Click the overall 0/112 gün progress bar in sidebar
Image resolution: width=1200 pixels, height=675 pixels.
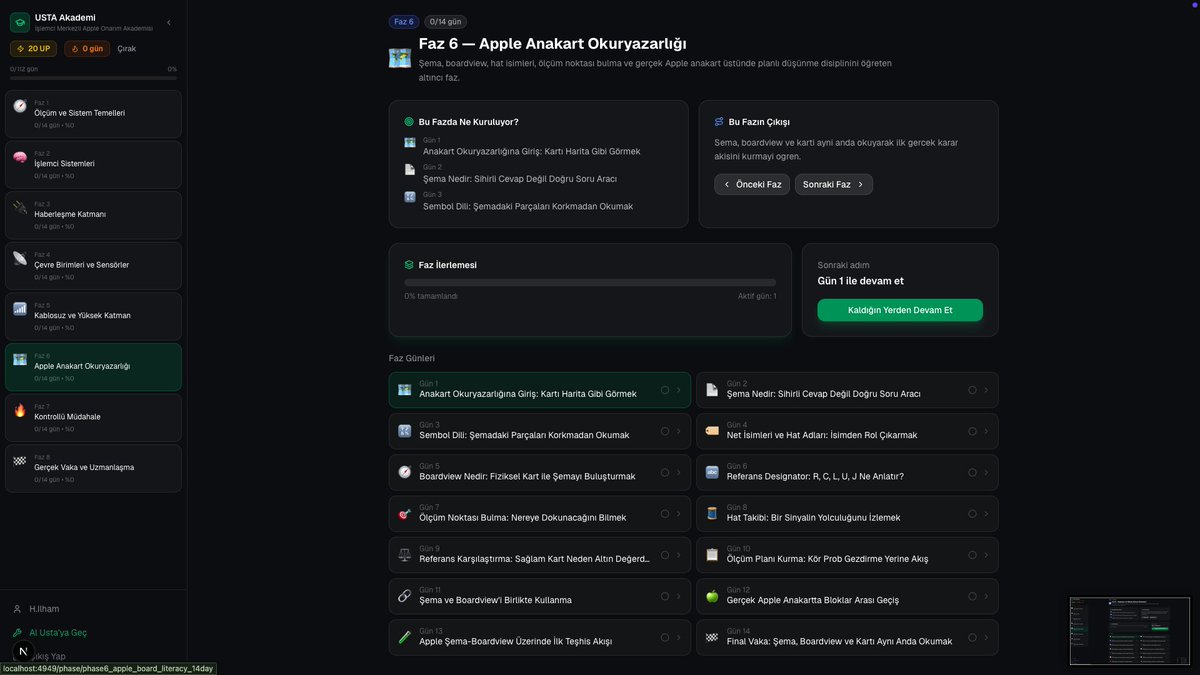tap(93, 78)
